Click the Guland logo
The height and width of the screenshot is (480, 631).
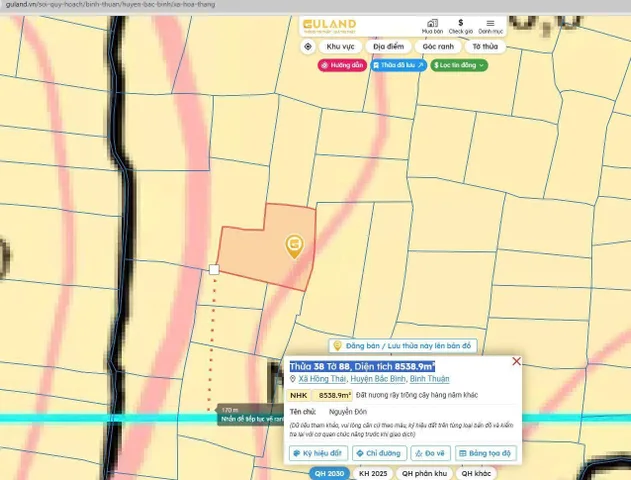coord(329,26)
